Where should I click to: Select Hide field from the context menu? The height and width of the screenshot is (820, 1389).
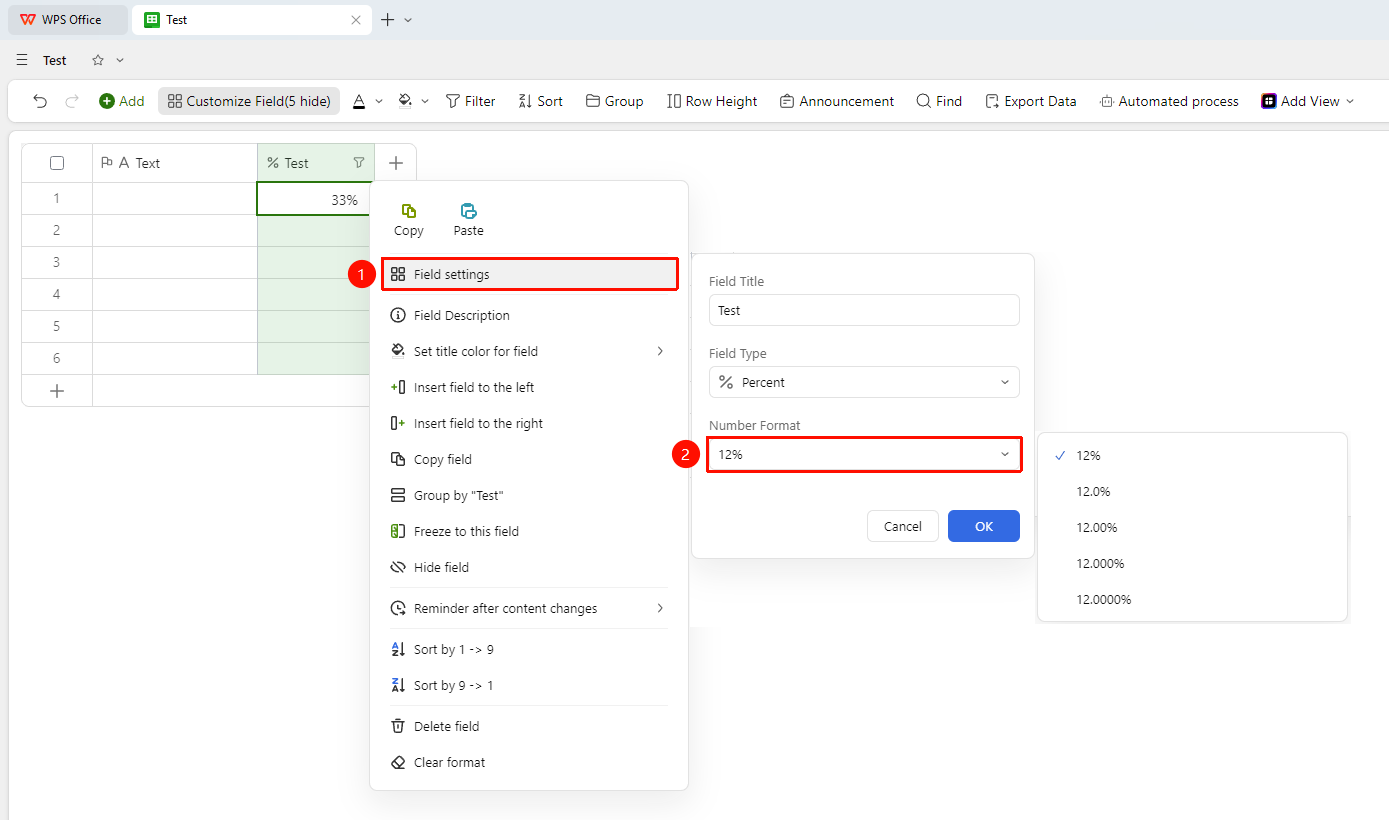pyautogui.click(x=528, y=567)
